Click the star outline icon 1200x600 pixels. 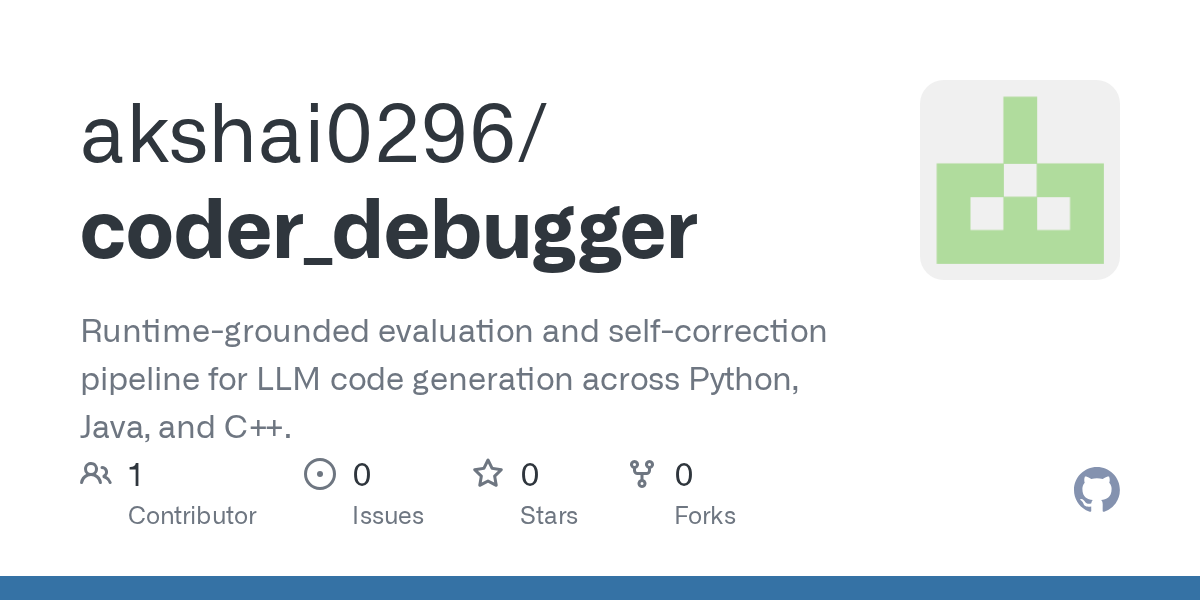click(x=488, y=474)
